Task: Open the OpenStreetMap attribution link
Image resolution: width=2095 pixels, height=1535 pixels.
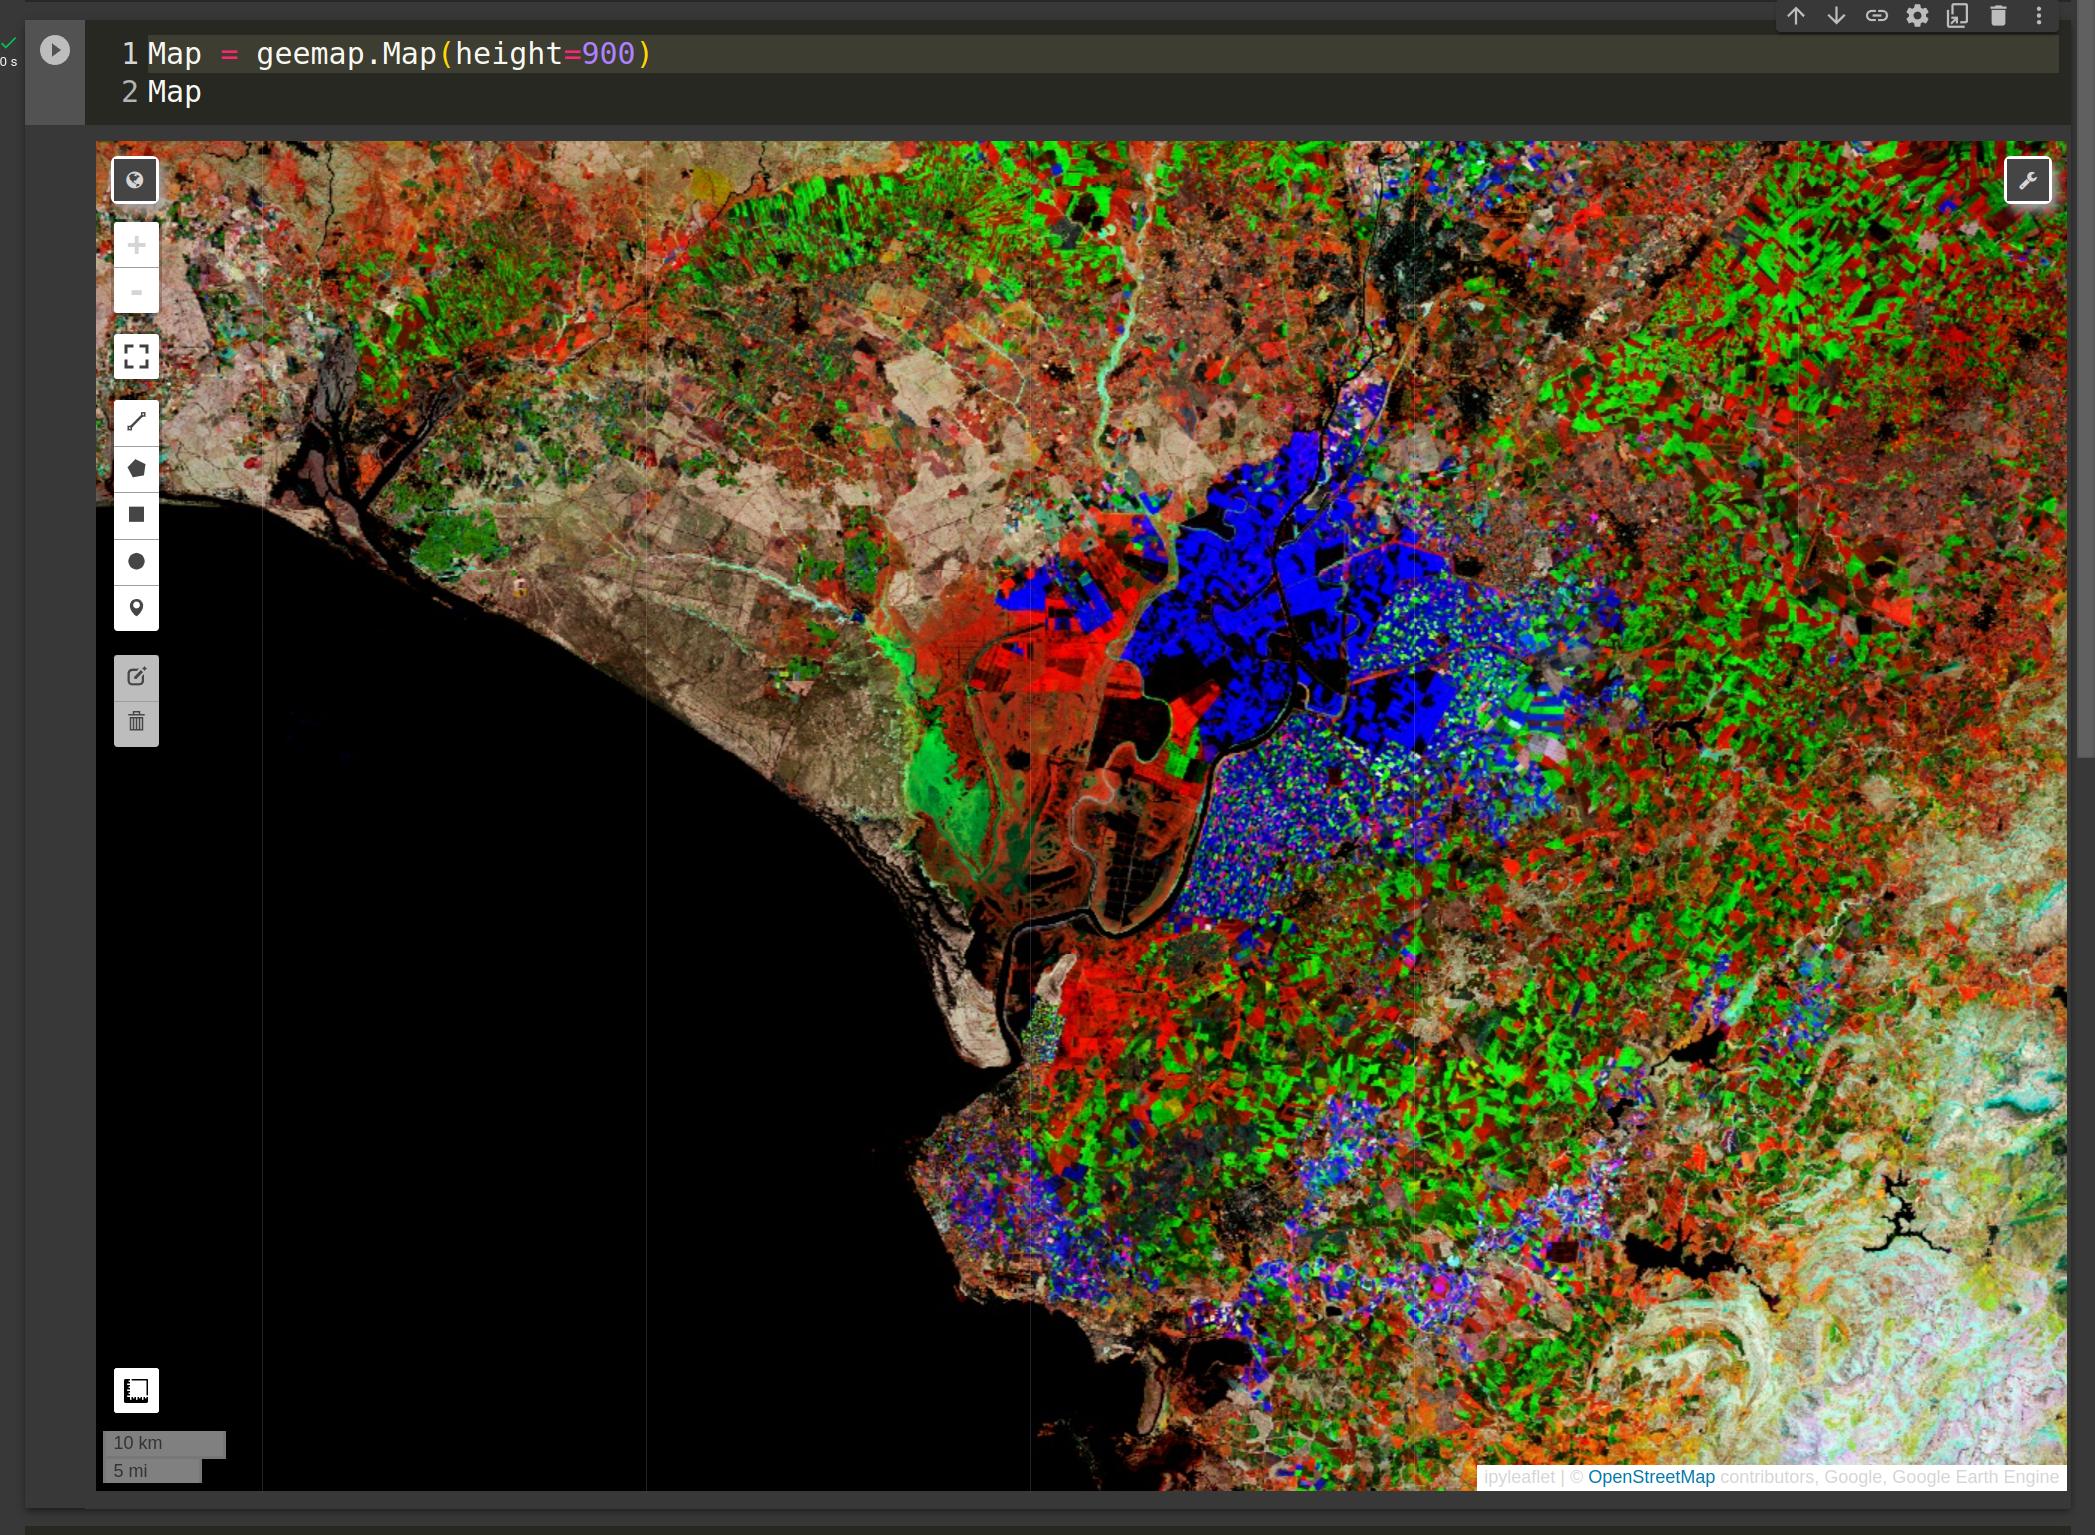Action: 1650,1477
